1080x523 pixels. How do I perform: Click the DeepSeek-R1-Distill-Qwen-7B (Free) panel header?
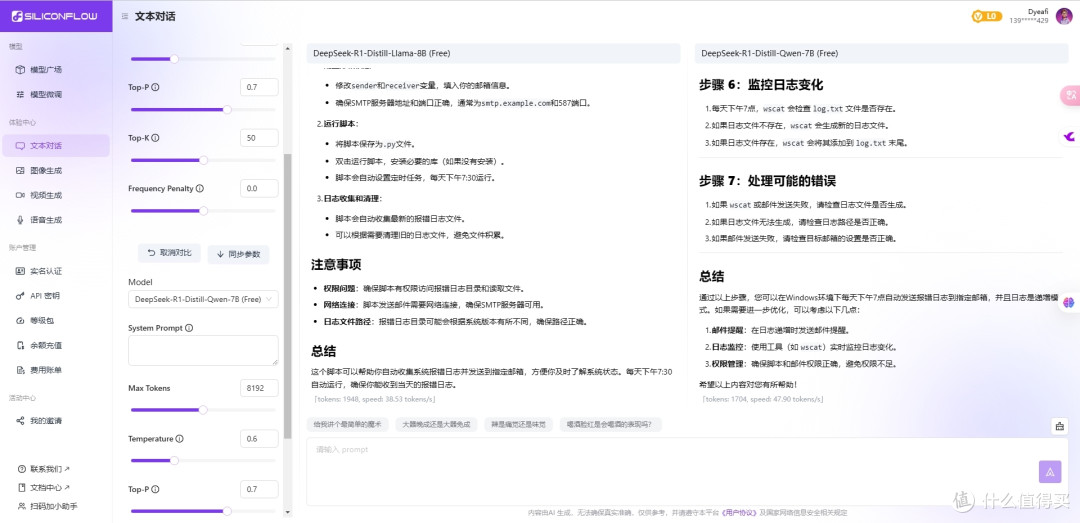point(881,53)
